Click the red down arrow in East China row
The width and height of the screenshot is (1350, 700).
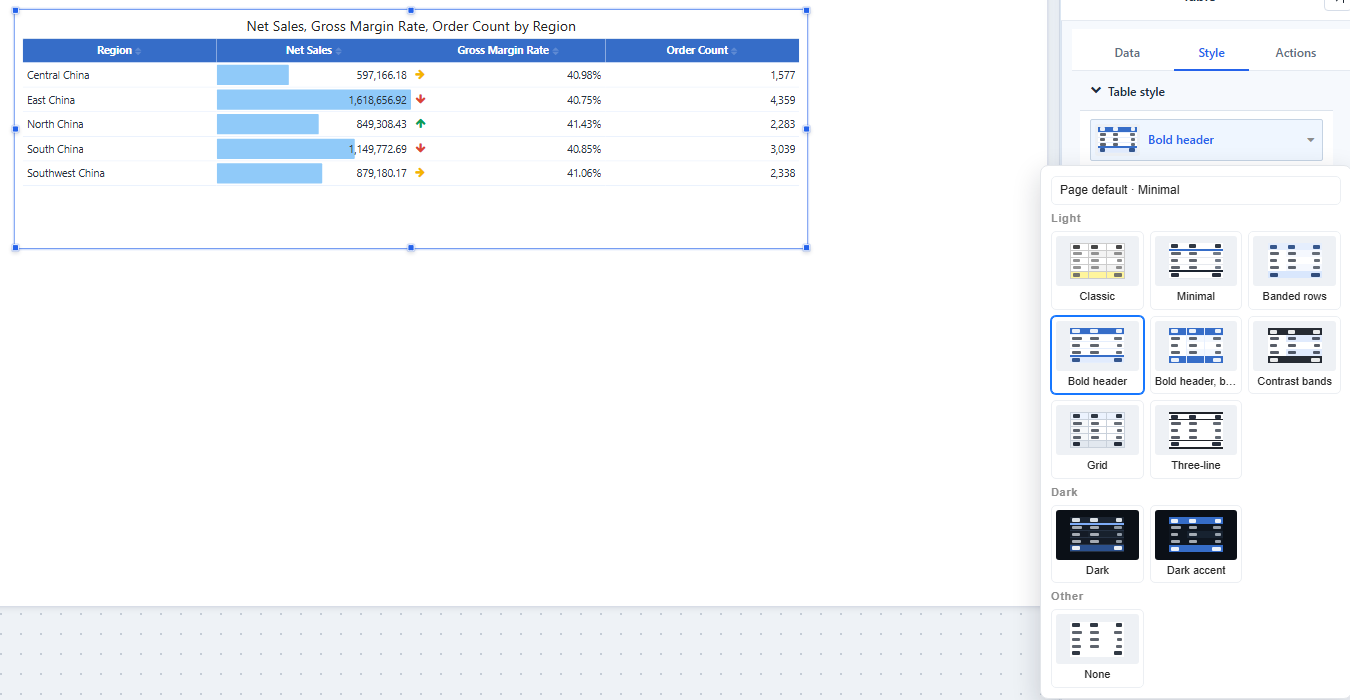click(420, 99)
